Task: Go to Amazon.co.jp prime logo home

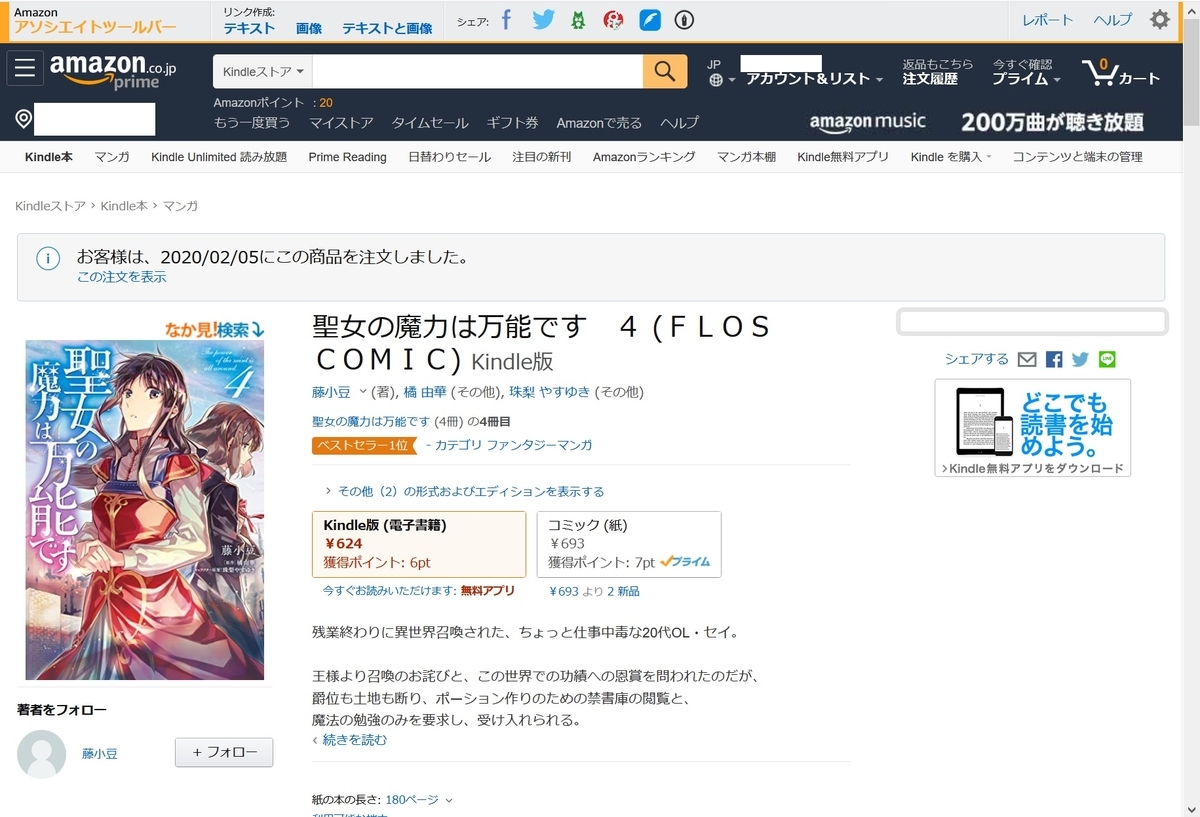Action: (x=113, y=70)
